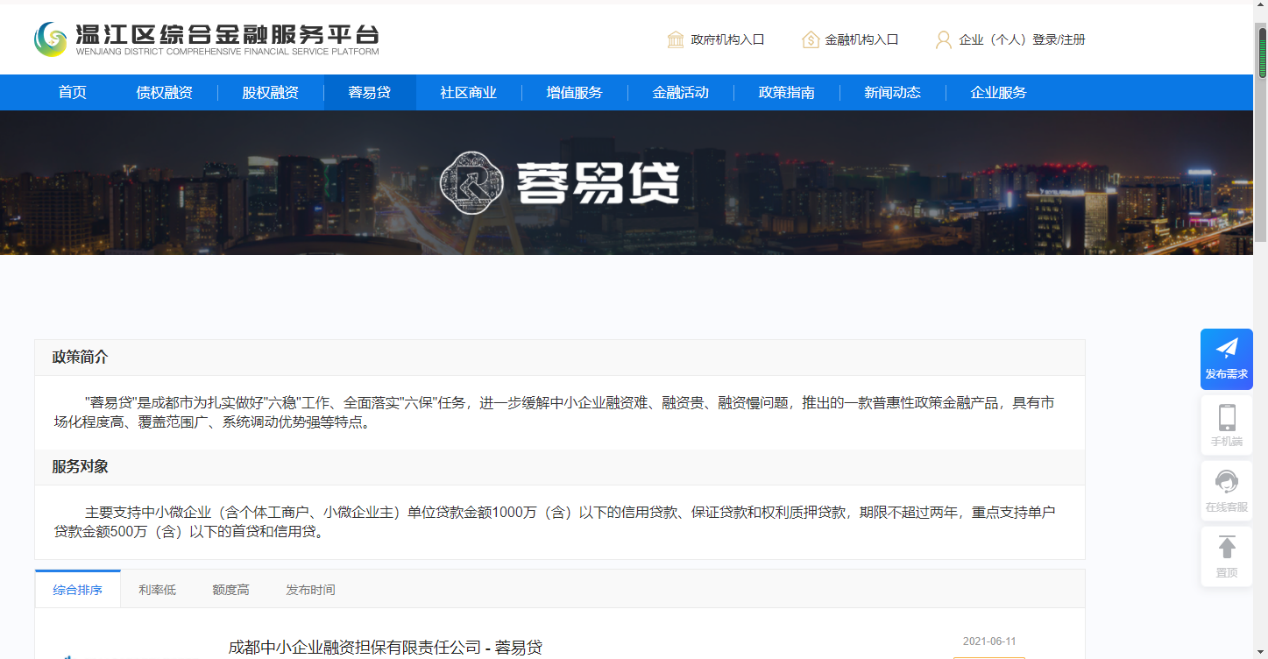
Task: Click the paper plane 发布需求 icon
Action: [1226, 348]
